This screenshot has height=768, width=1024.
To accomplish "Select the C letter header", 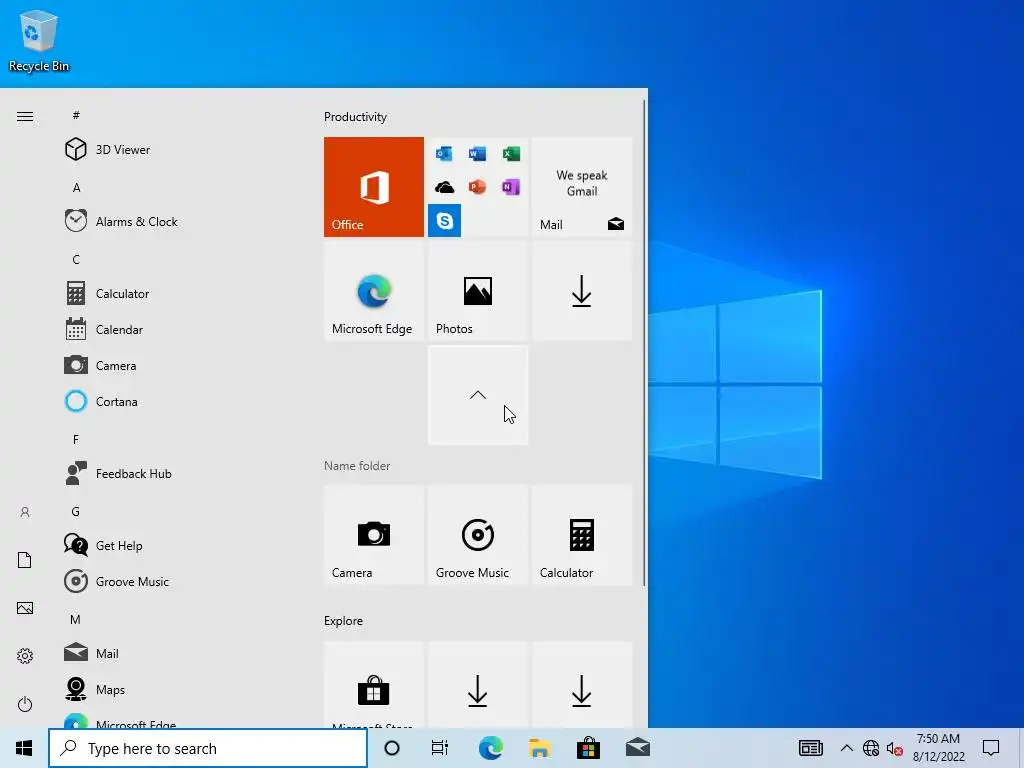I will [76, 260].
